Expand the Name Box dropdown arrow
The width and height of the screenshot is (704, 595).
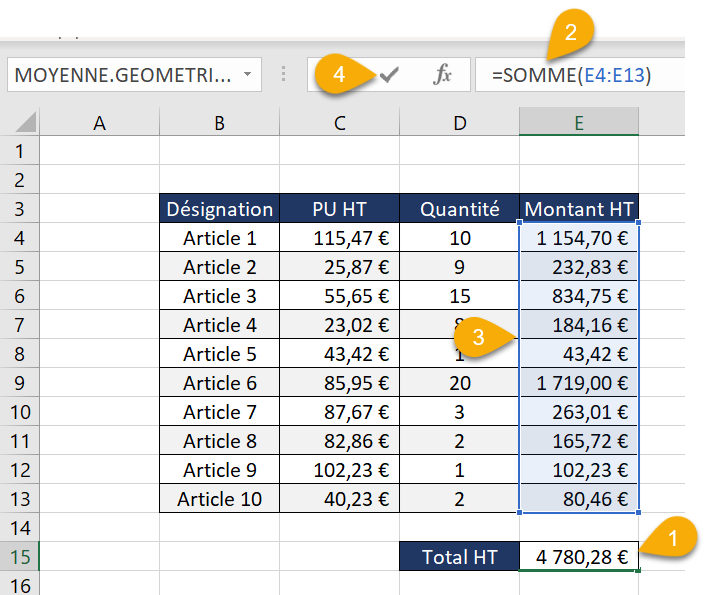247,75
